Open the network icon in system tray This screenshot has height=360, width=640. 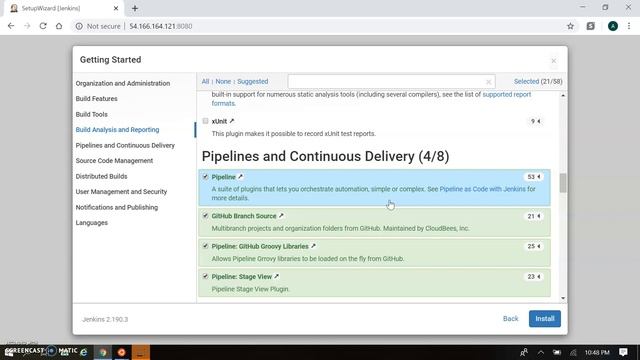573,352
